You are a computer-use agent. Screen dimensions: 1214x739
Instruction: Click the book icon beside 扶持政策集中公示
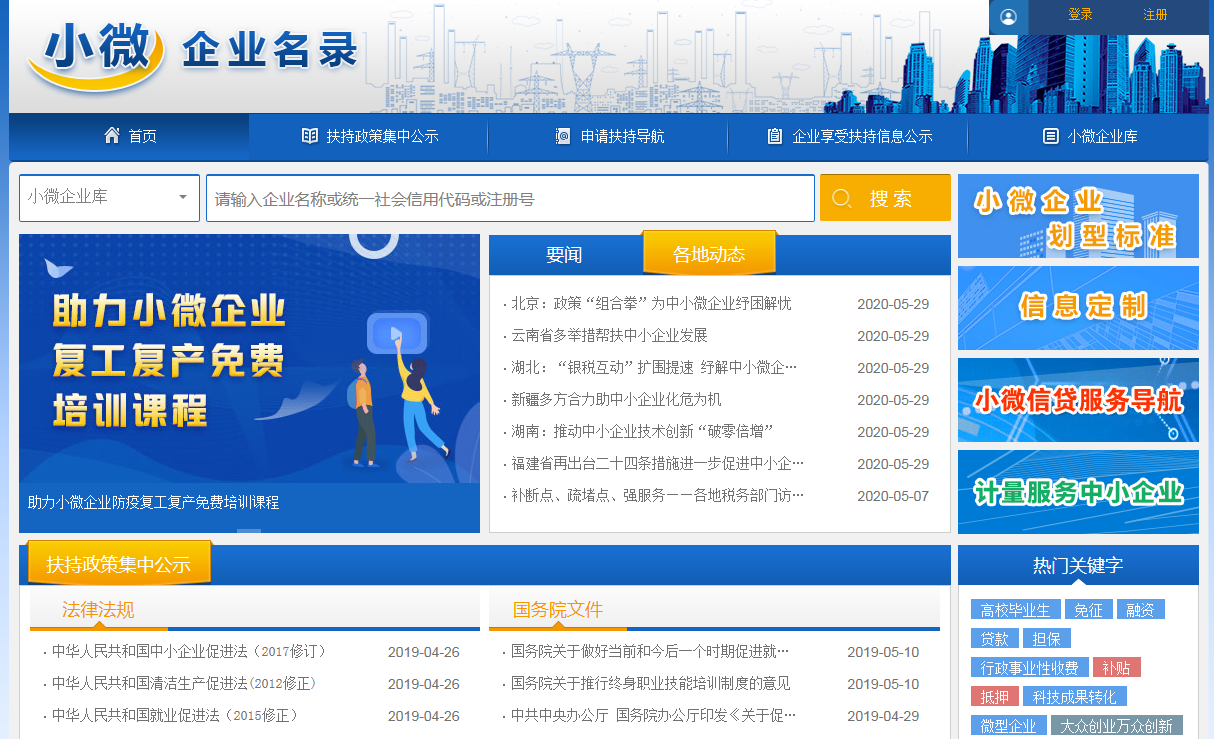pos(310,136)
